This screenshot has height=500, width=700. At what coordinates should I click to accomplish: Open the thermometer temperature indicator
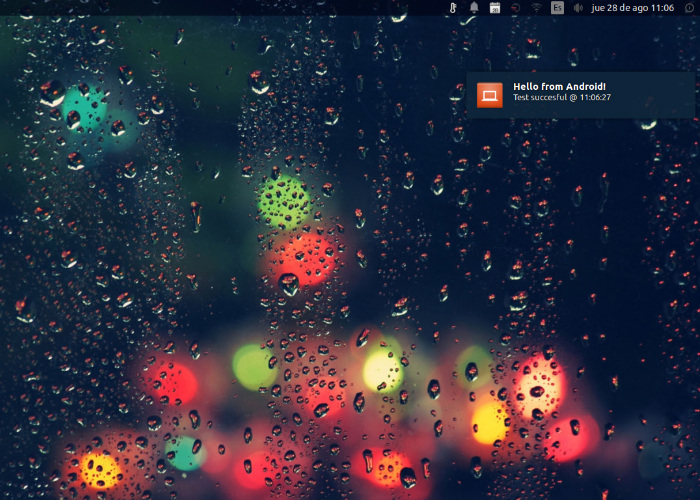coord(453,8)
